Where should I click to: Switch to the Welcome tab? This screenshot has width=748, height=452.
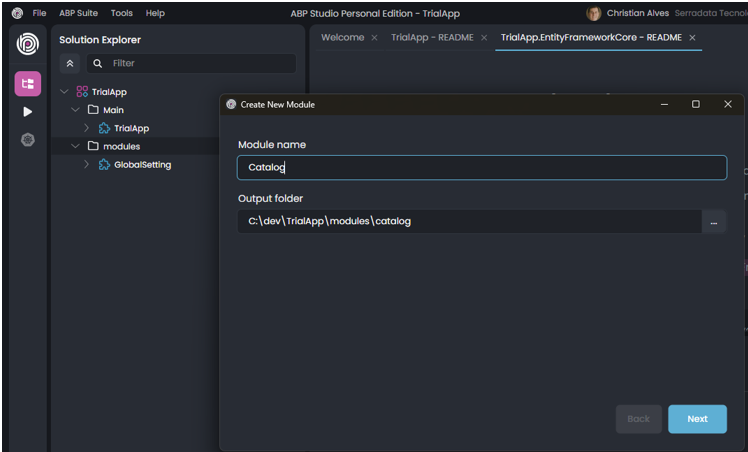341,37
